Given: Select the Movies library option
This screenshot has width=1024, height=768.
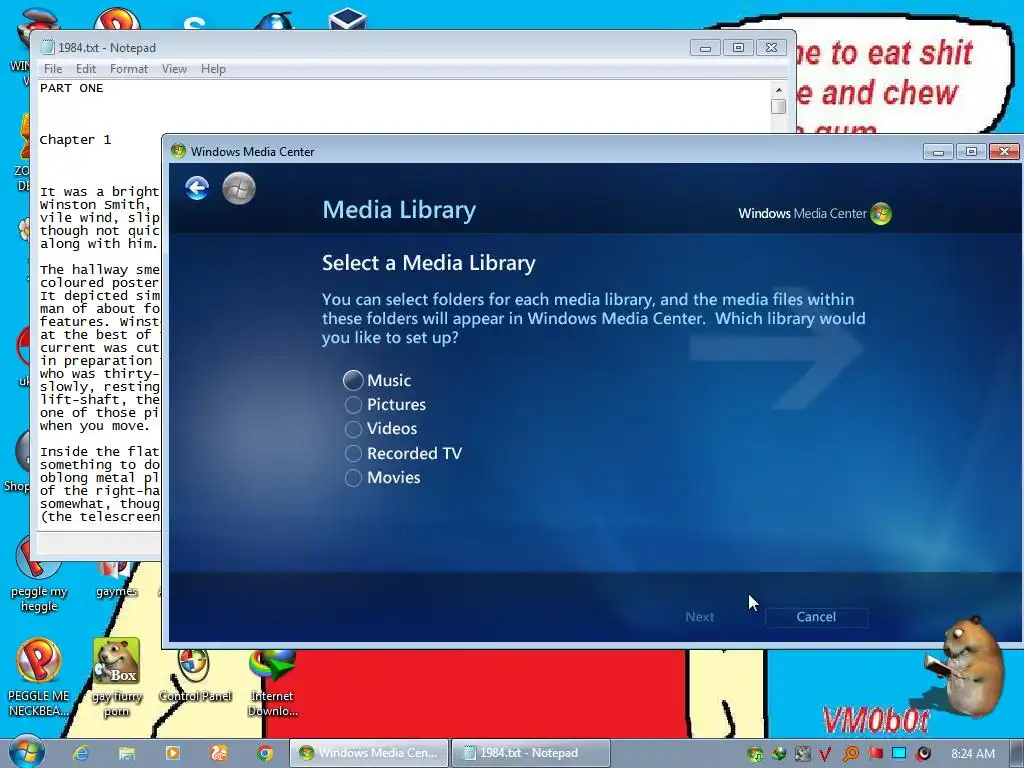Looking at the screenshot, I should coord(382,477).
